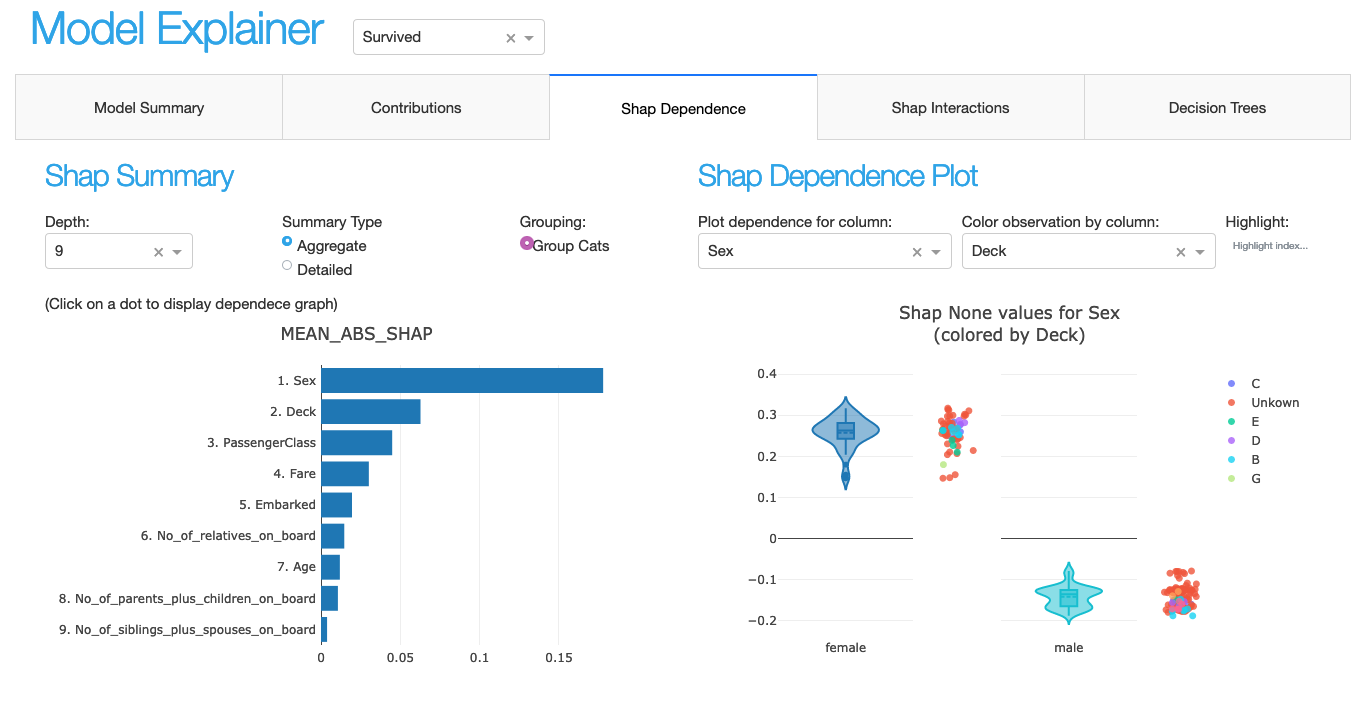The height and width of the screenshot is (719, 1366).
Task: Clear the Deck selection with its x icon
Action: click(1180, 251)
